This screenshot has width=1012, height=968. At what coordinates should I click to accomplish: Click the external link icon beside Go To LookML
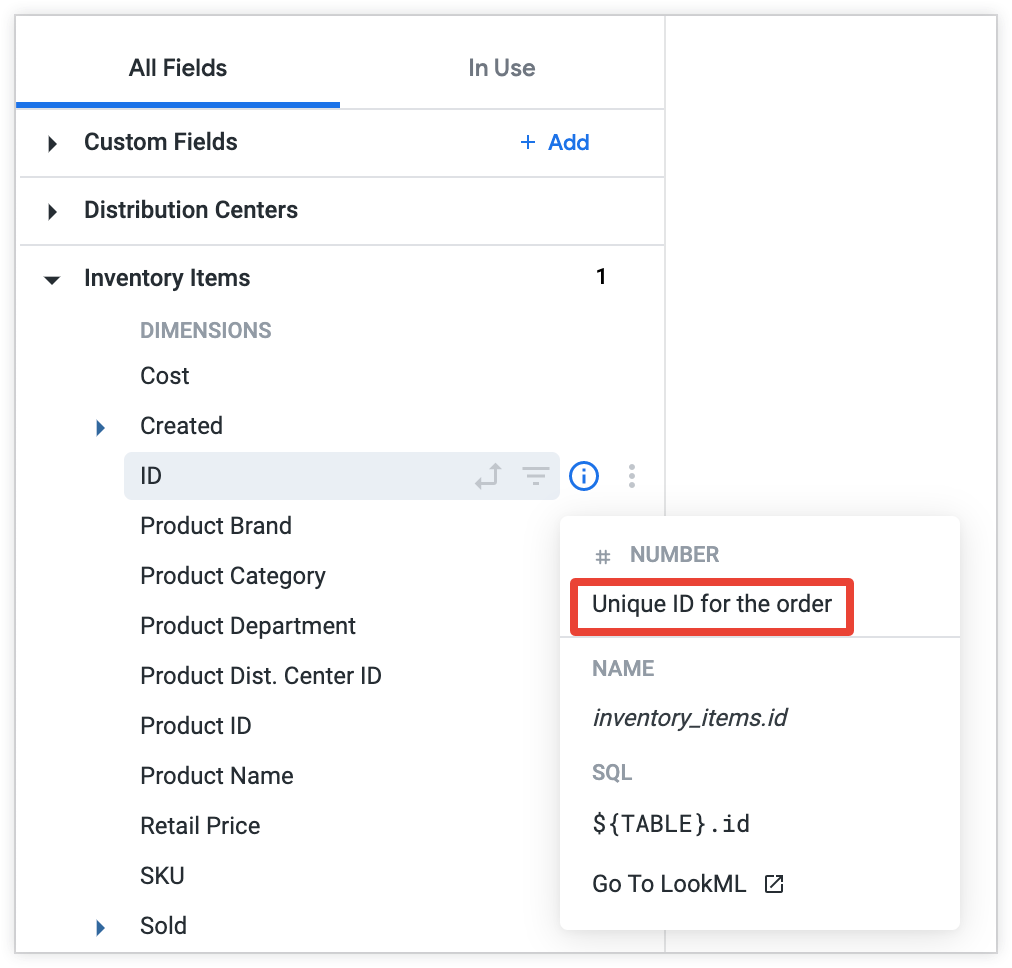(774, 884)
